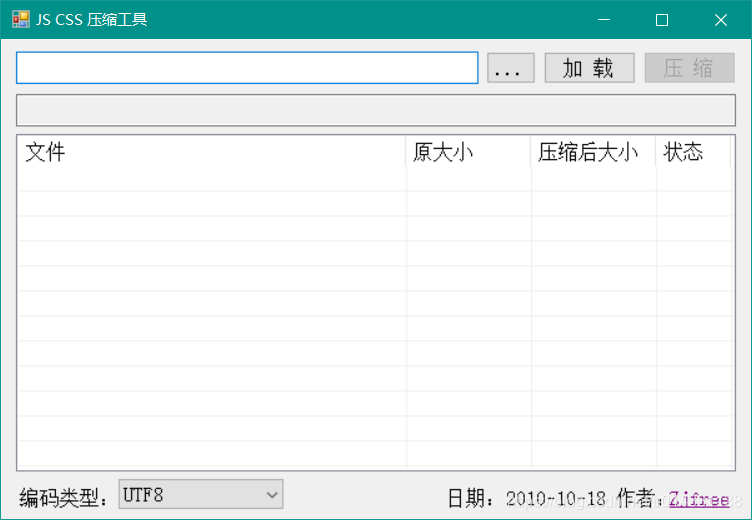
Task: Click the 编码类型 label
Action: (64, 498)
